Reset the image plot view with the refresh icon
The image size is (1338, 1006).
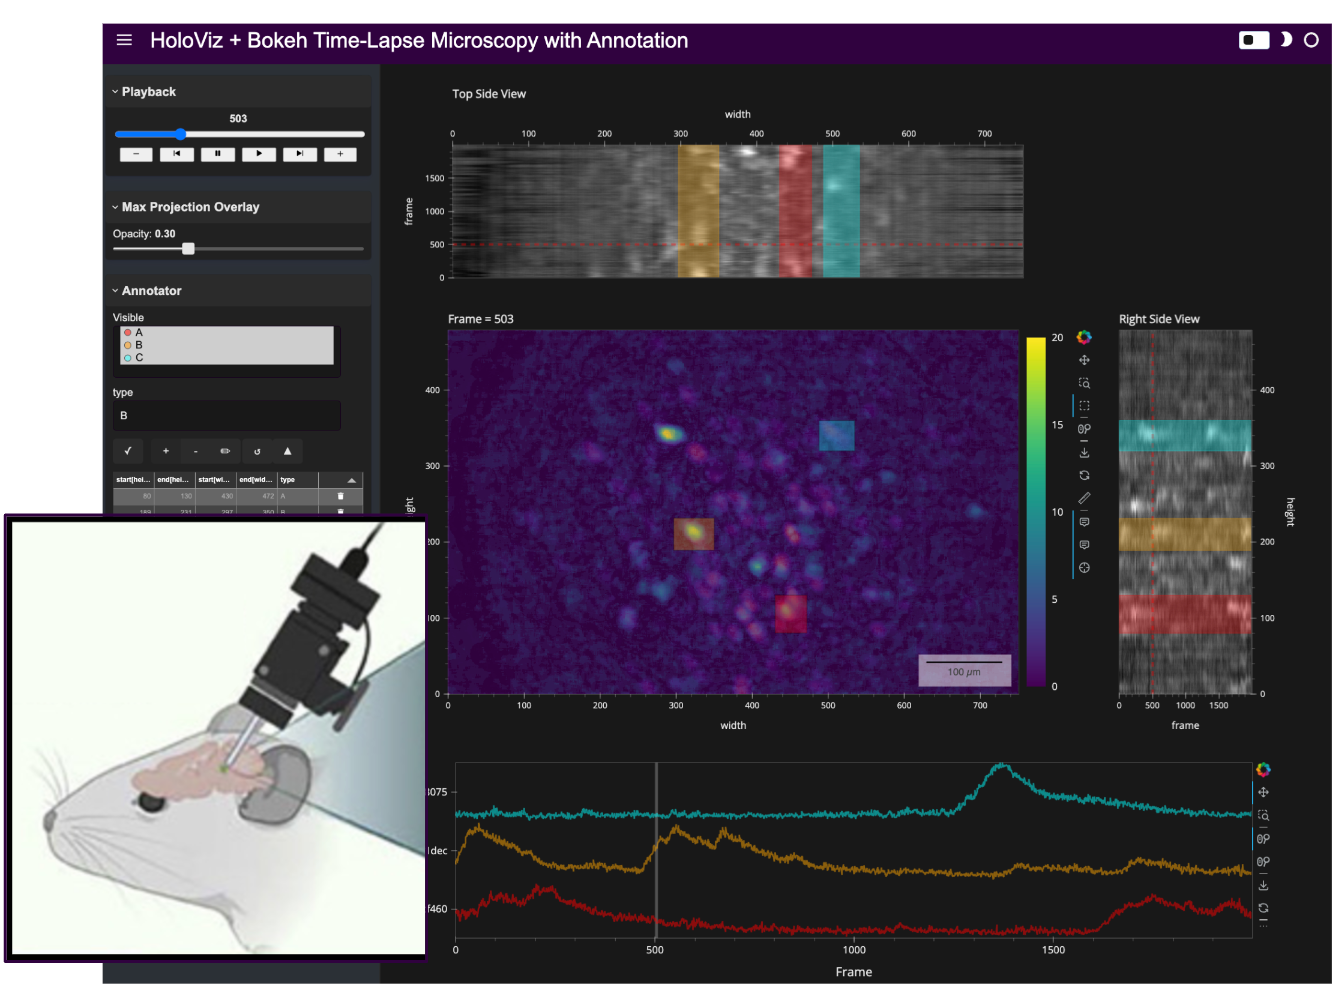1084,475
